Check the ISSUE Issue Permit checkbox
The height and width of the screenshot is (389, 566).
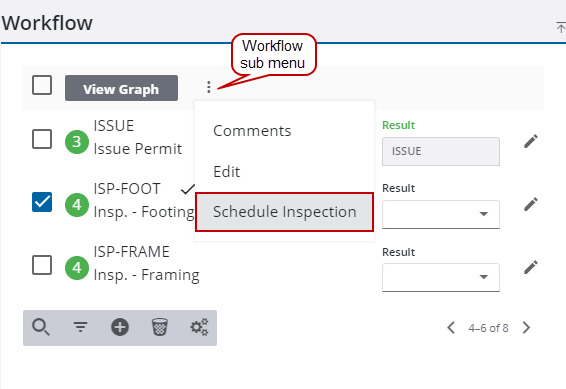click(42, 139)
